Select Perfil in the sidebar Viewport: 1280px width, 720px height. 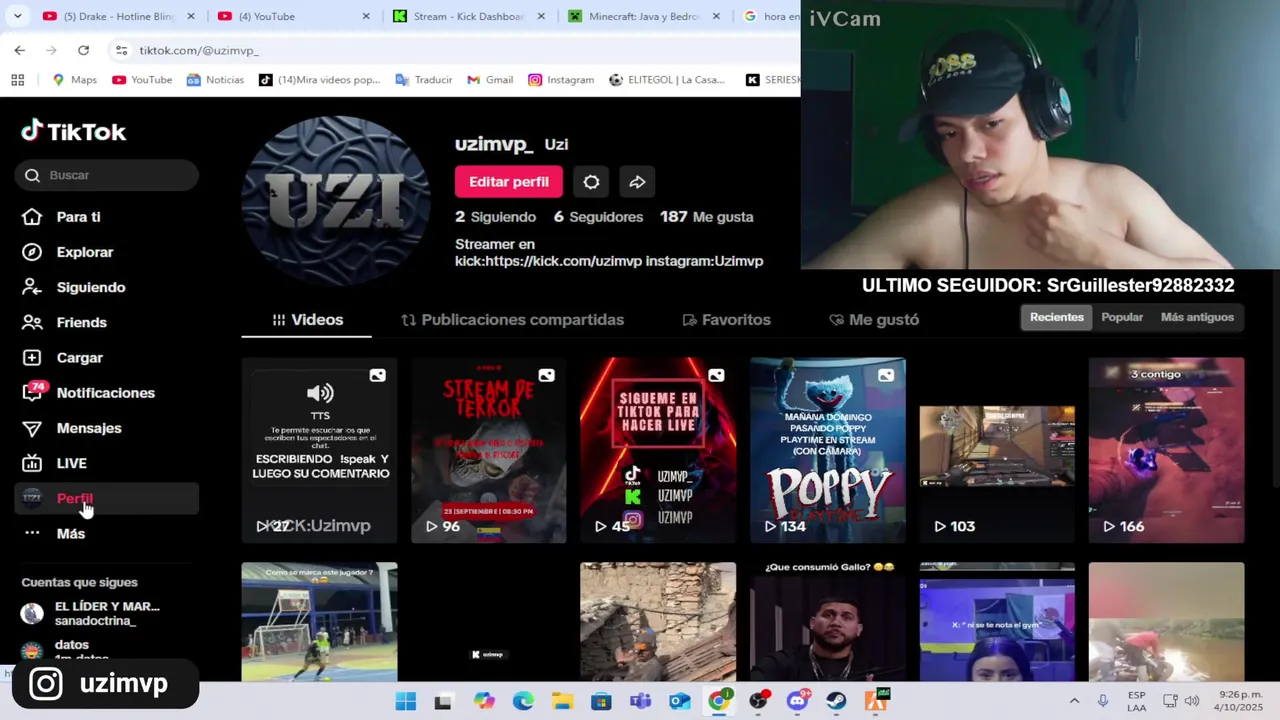pyautogui.click(x=106, y=498)
